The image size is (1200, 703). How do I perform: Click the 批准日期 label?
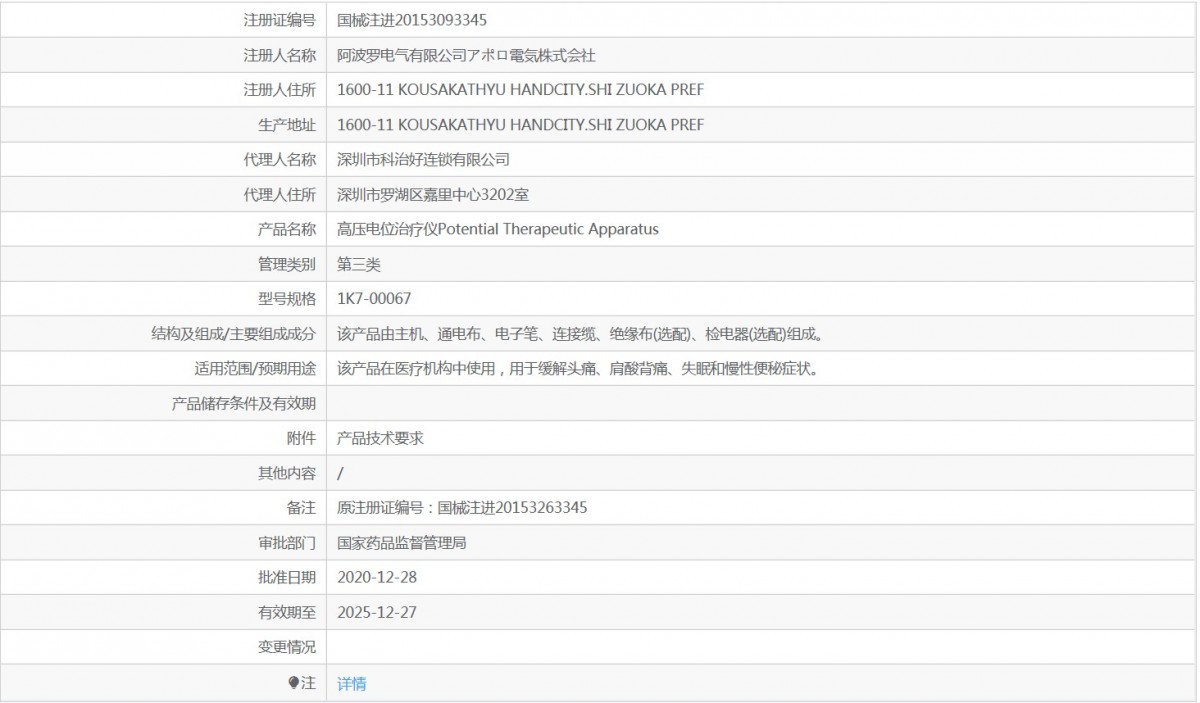[x=287, y=578]
